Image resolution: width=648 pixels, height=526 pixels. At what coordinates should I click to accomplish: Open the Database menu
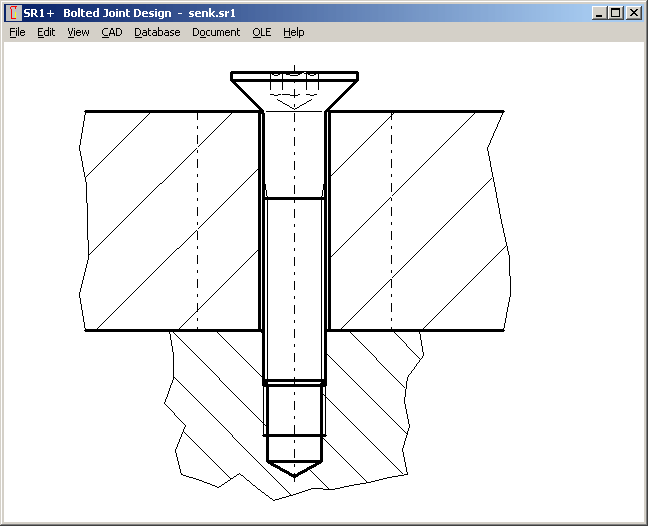157,32
